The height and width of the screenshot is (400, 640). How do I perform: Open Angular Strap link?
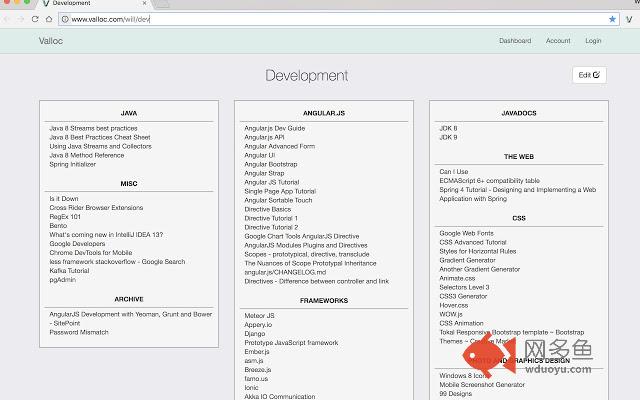pos(264,173)
